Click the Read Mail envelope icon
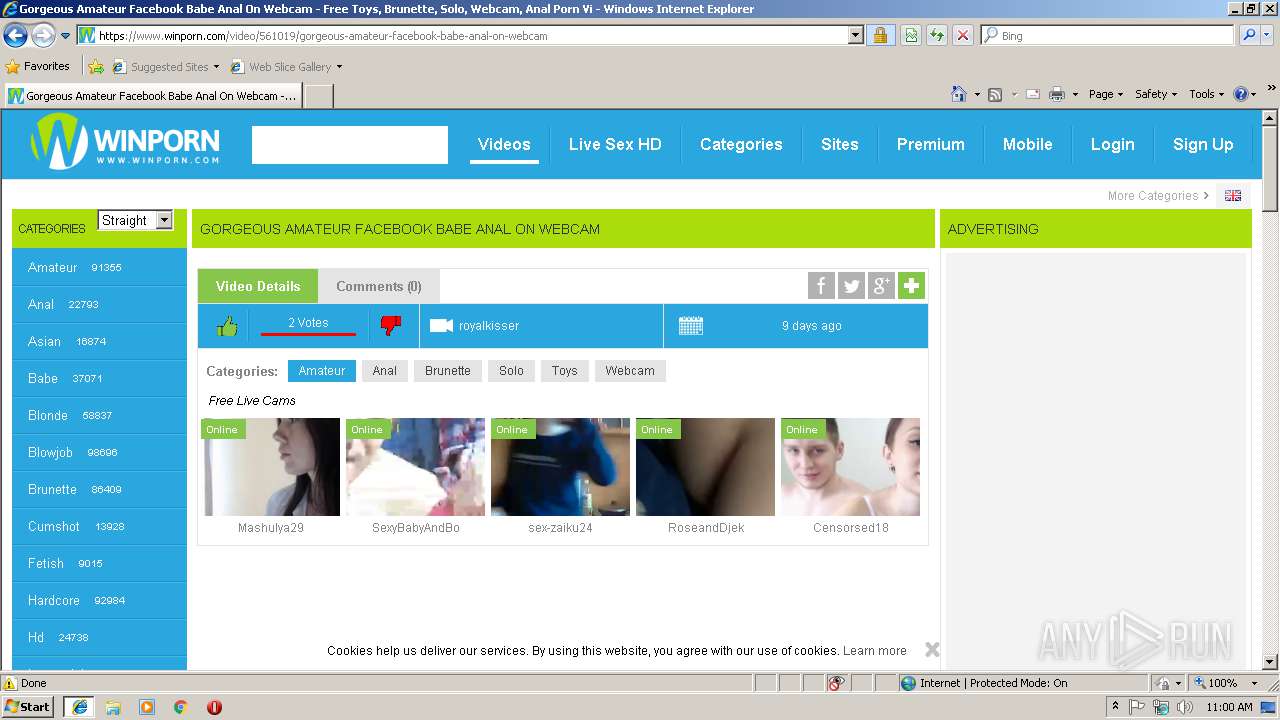 1033,94
